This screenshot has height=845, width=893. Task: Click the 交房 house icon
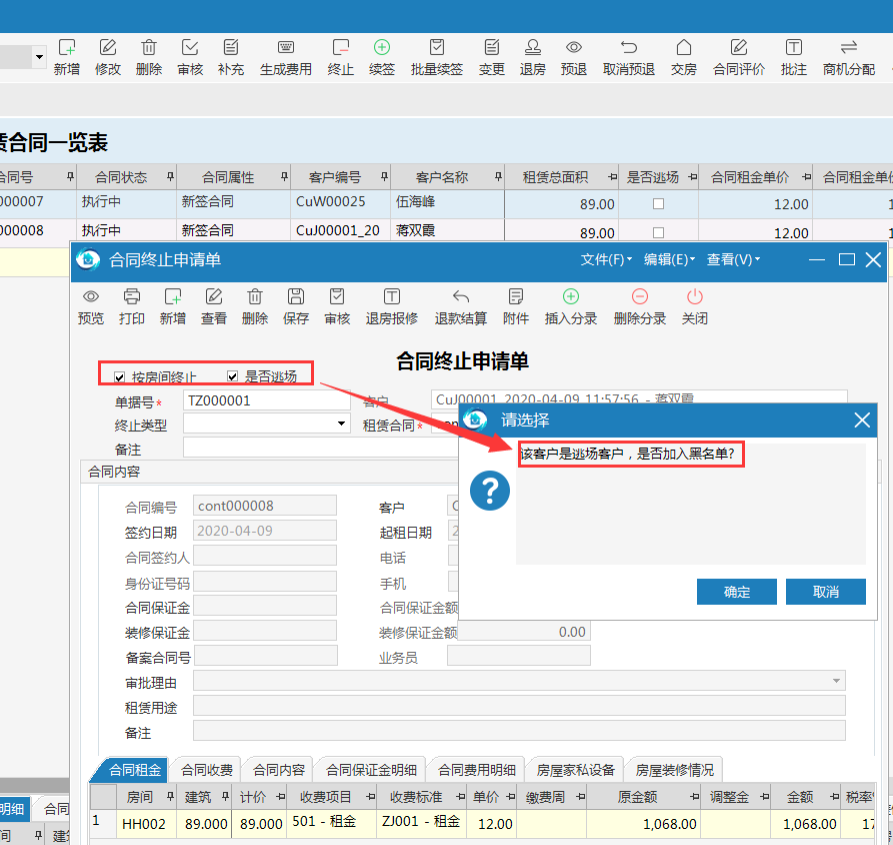(683, 47)
